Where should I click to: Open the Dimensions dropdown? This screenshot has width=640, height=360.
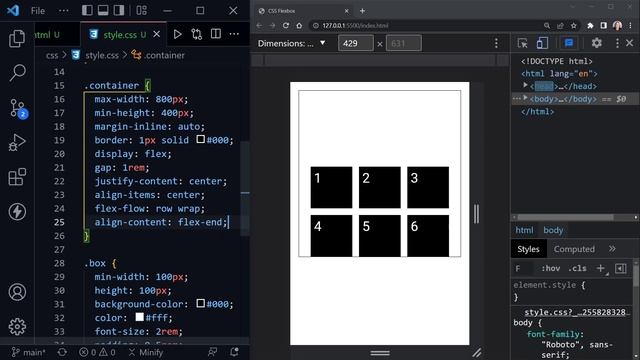pos(292,43)
